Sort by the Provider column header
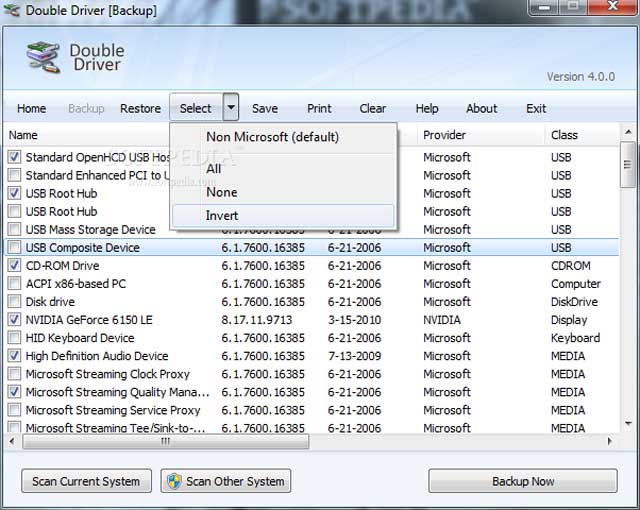 444,135
